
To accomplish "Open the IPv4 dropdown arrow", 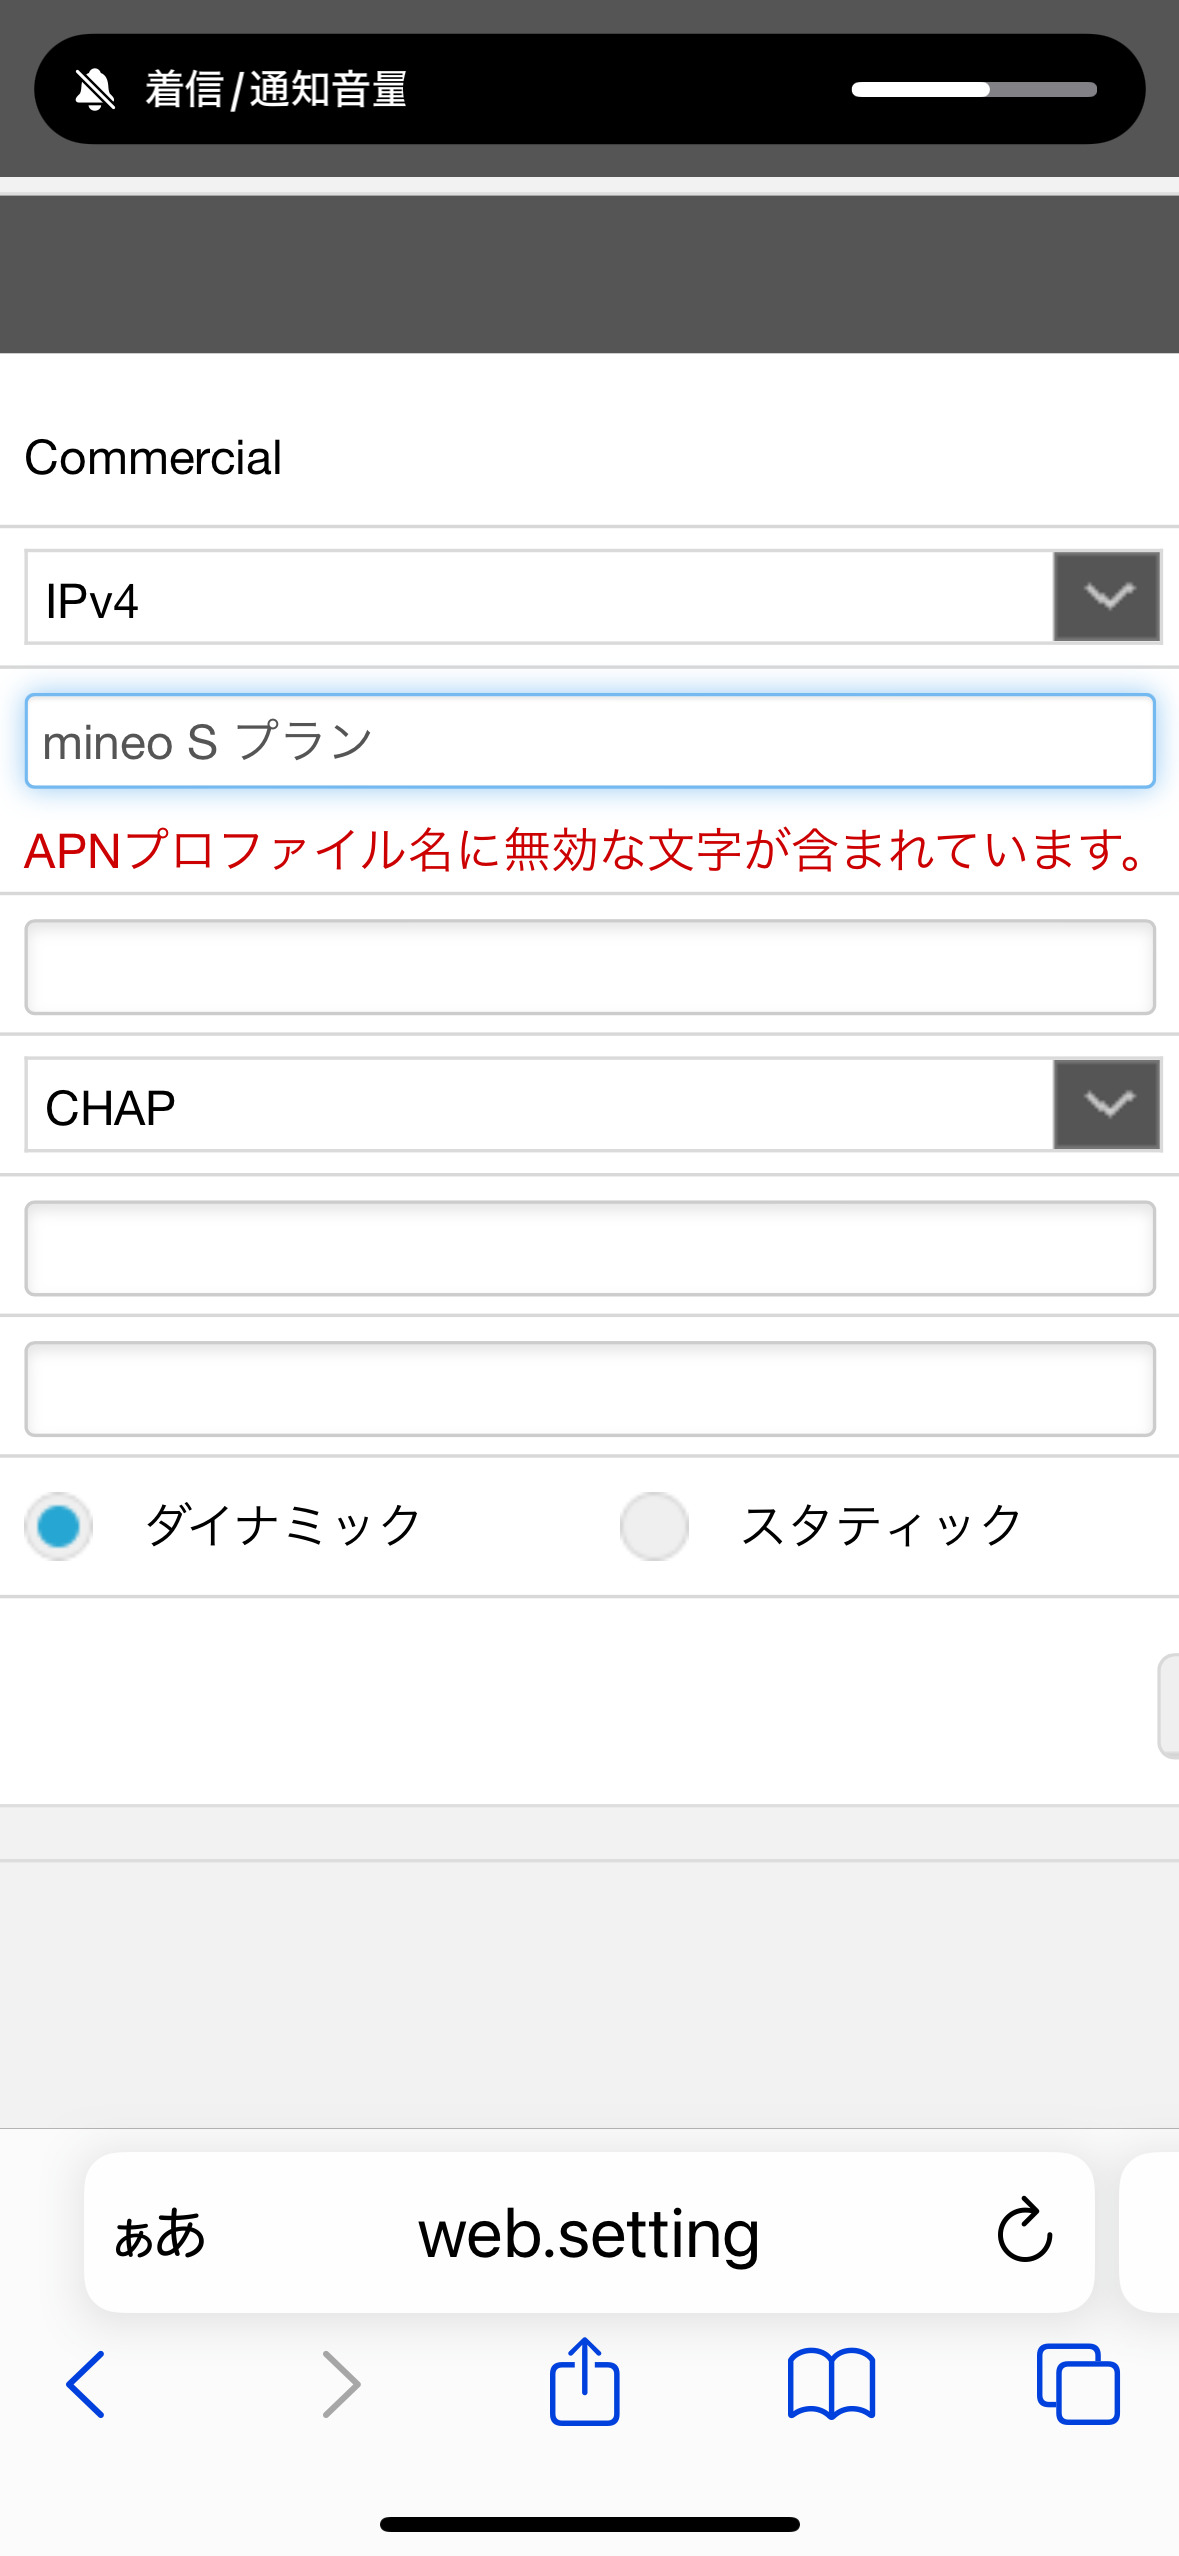I will pyautogui.click(x=1106, y=597).
